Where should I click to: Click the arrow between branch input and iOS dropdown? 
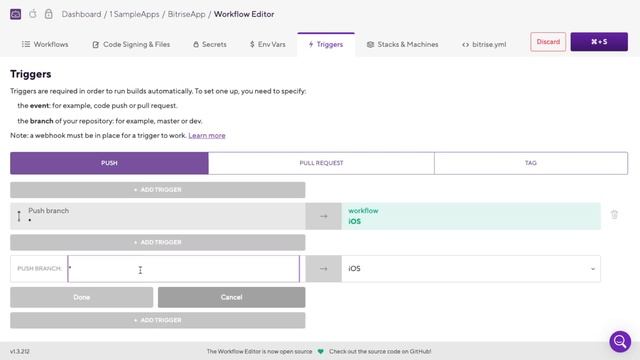pos(323,269)
